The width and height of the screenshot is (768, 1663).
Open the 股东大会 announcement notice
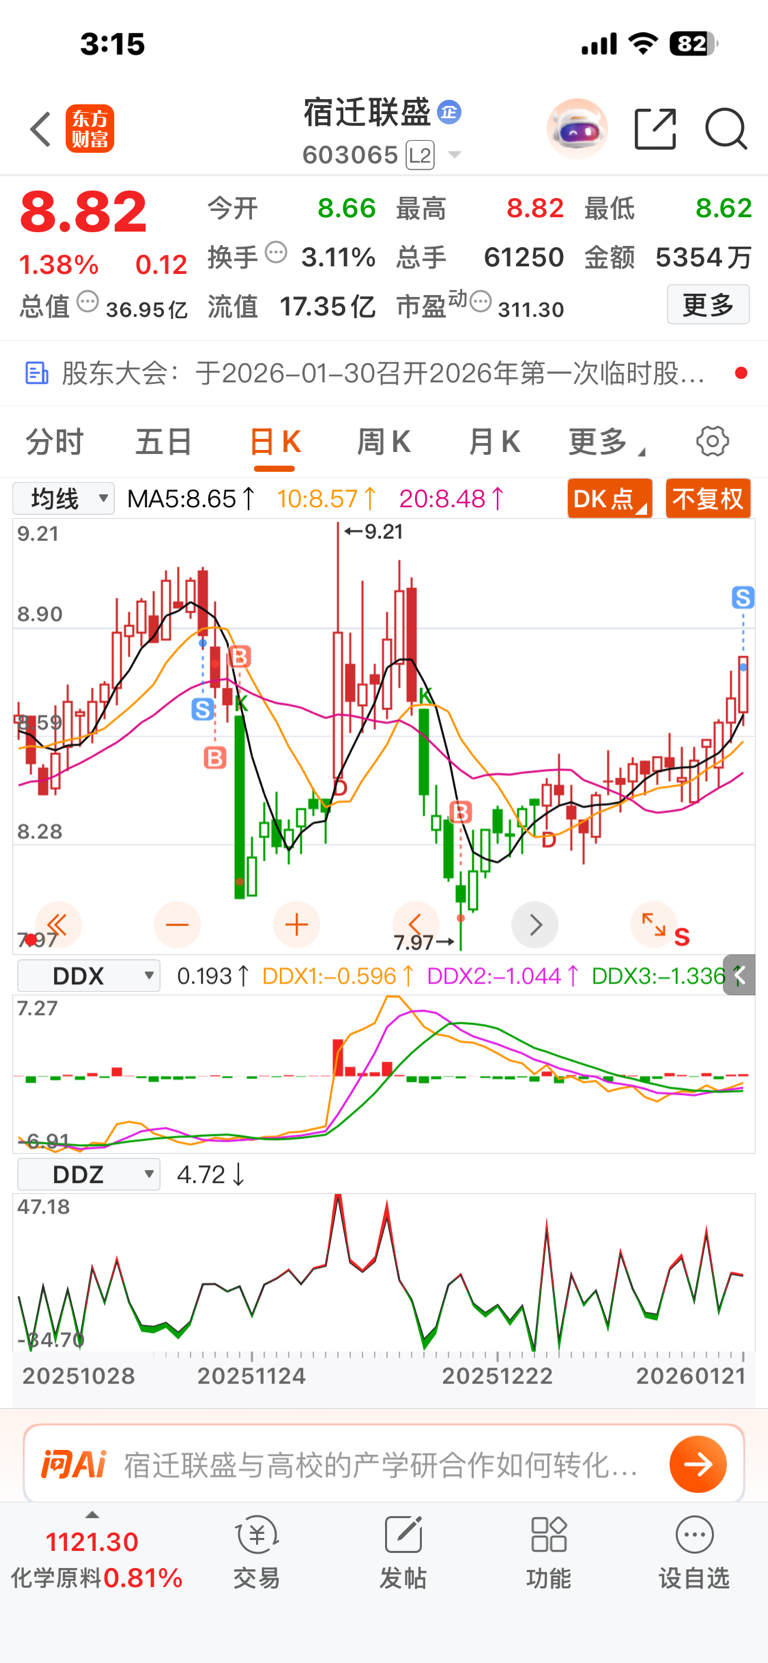(x=384, y=373)
